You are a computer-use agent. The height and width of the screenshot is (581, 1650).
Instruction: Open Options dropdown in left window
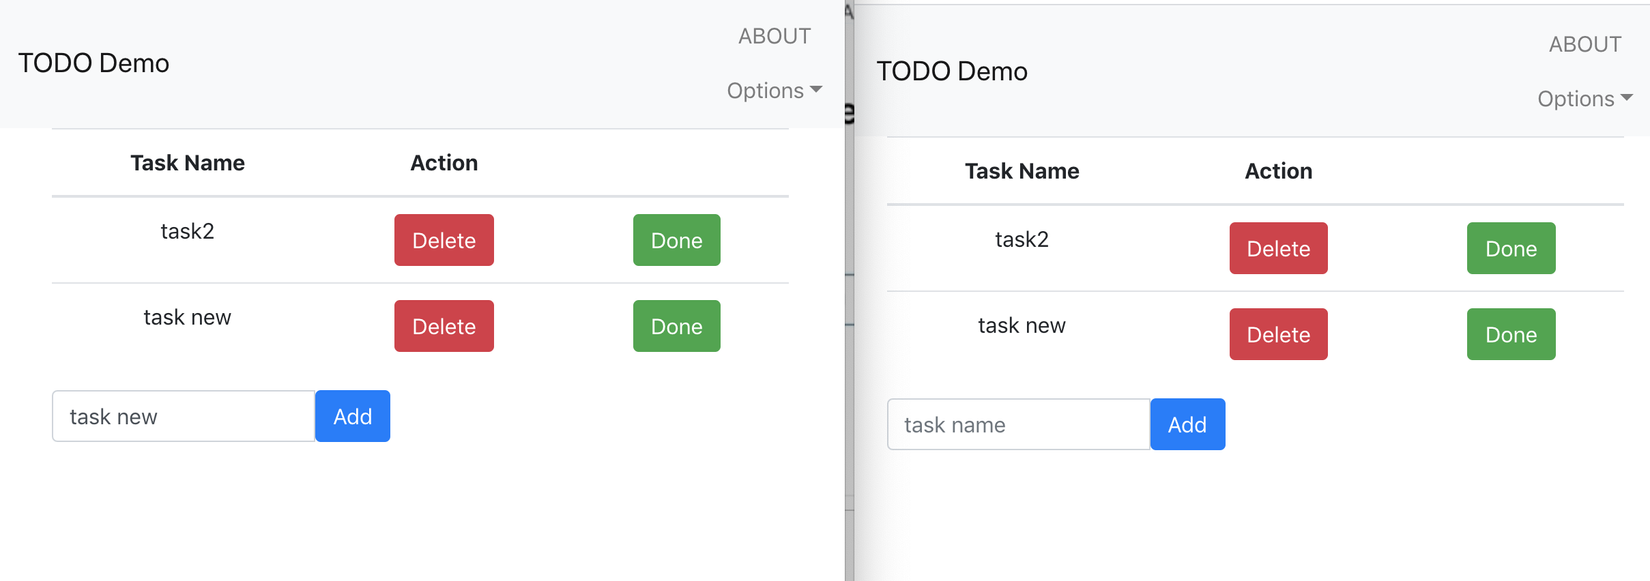(774, 91)
